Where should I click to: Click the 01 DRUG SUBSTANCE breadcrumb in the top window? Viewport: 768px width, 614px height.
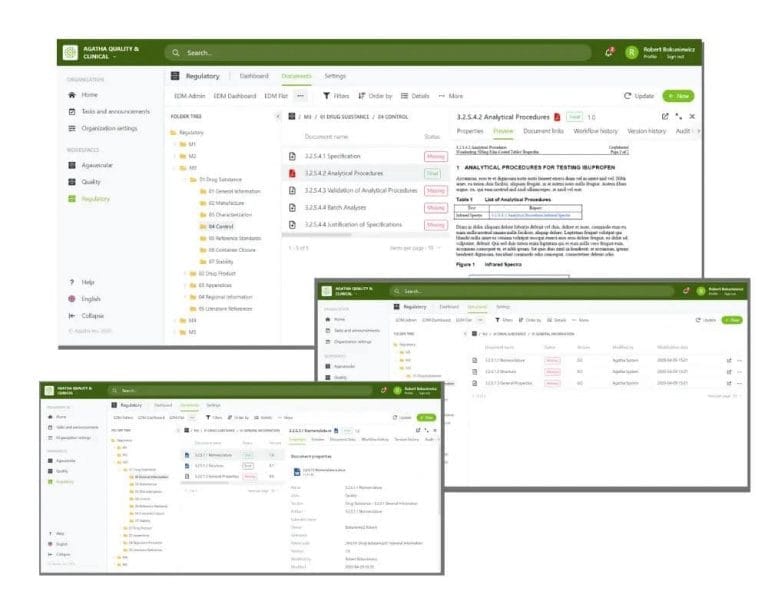pyautogui.click(x=344, y=117)
